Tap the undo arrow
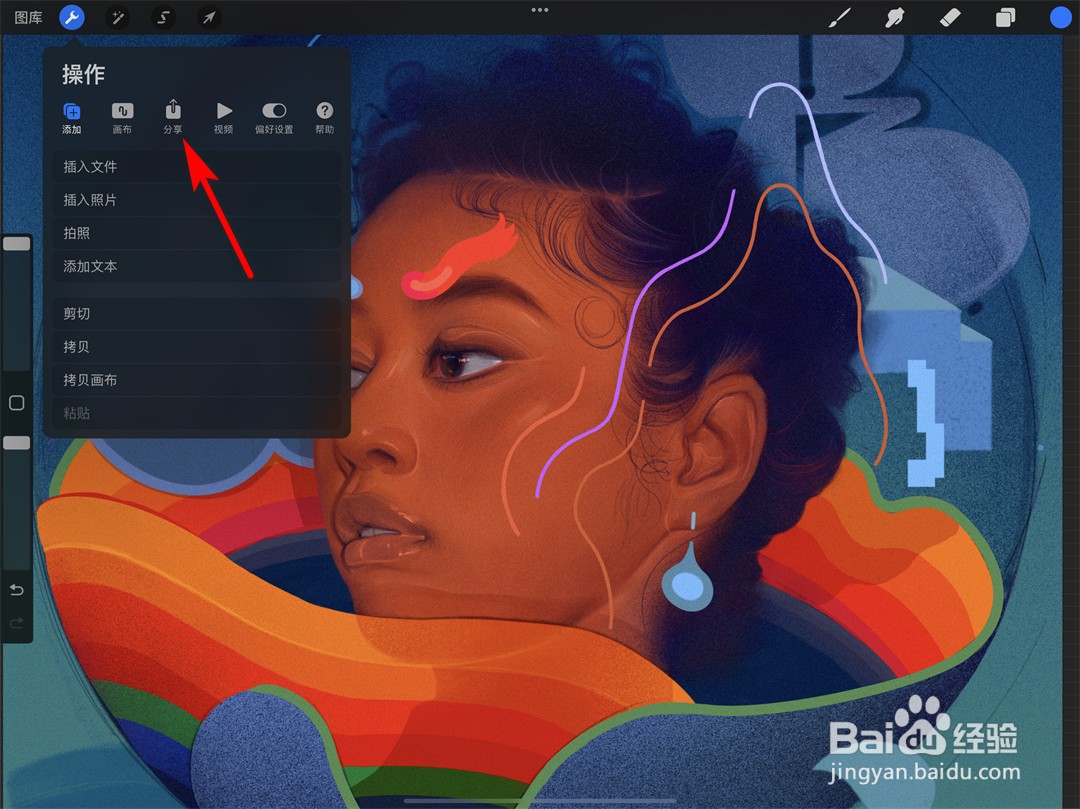 coord(17,590)
